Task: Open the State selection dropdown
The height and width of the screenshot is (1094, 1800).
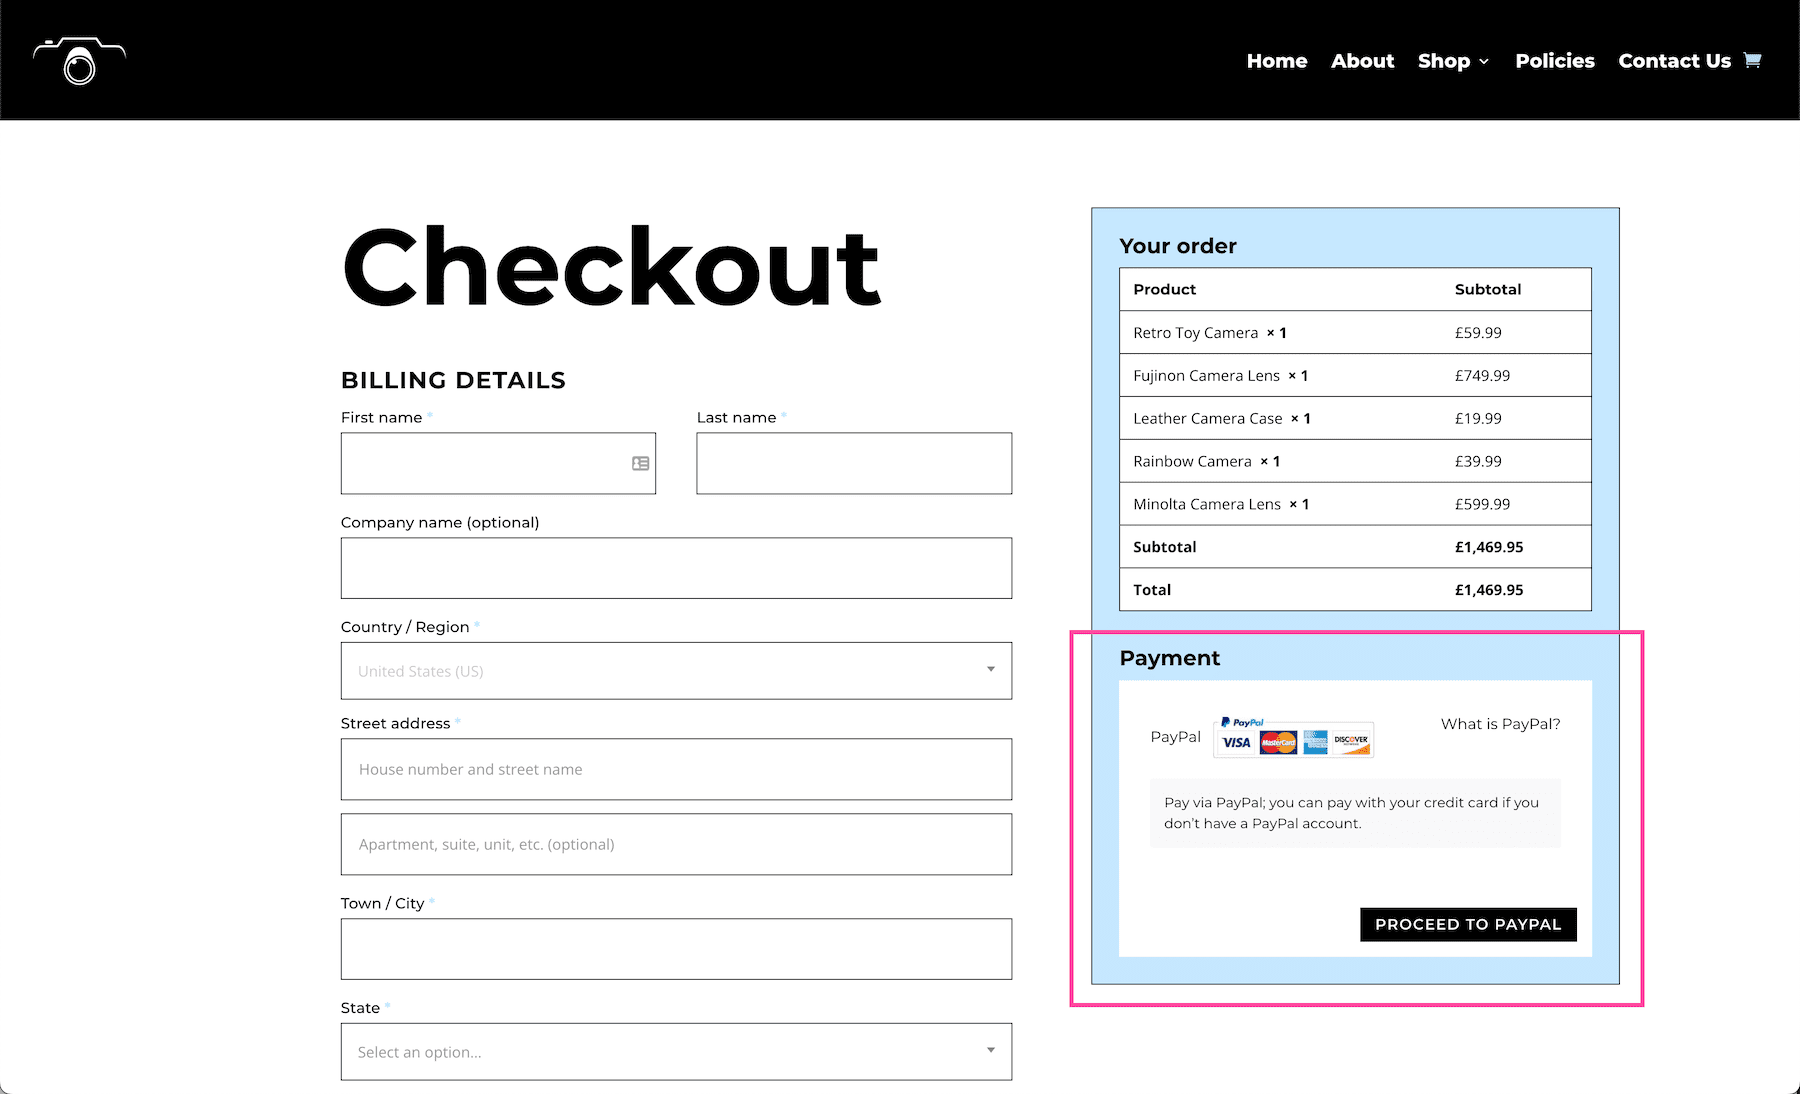Action: (676, 1052)
